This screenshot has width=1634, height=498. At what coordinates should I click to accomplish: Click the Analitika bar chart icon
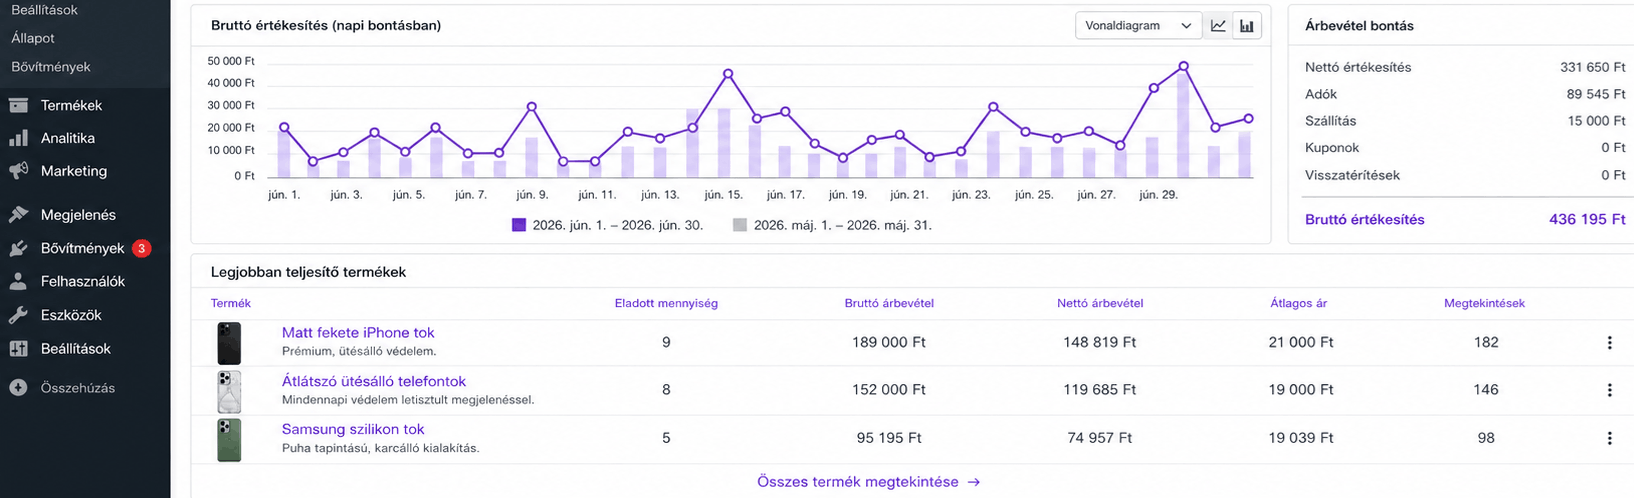point(18,138)
